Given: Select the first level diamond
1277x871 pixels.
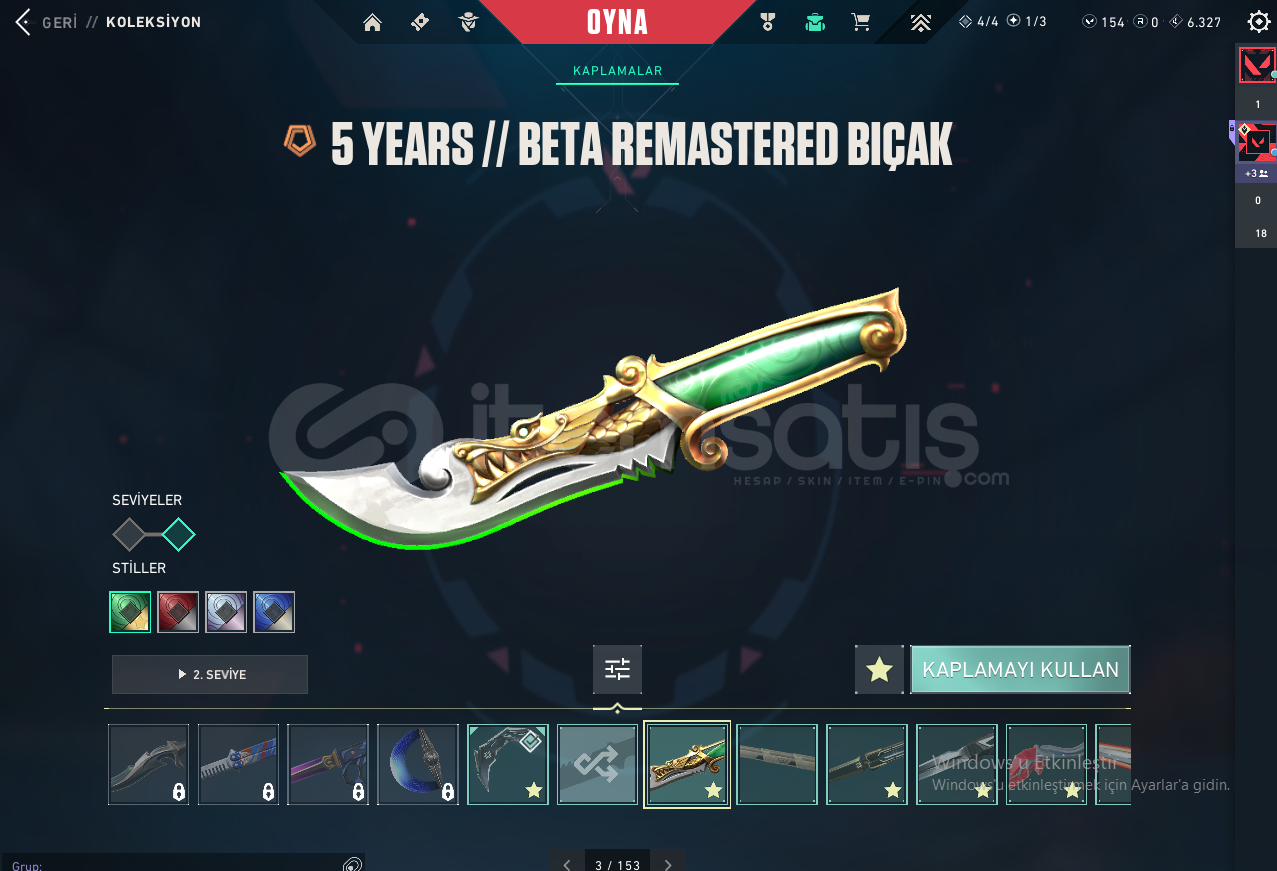Looking at the screenshot, I should [x=129, y=535].
